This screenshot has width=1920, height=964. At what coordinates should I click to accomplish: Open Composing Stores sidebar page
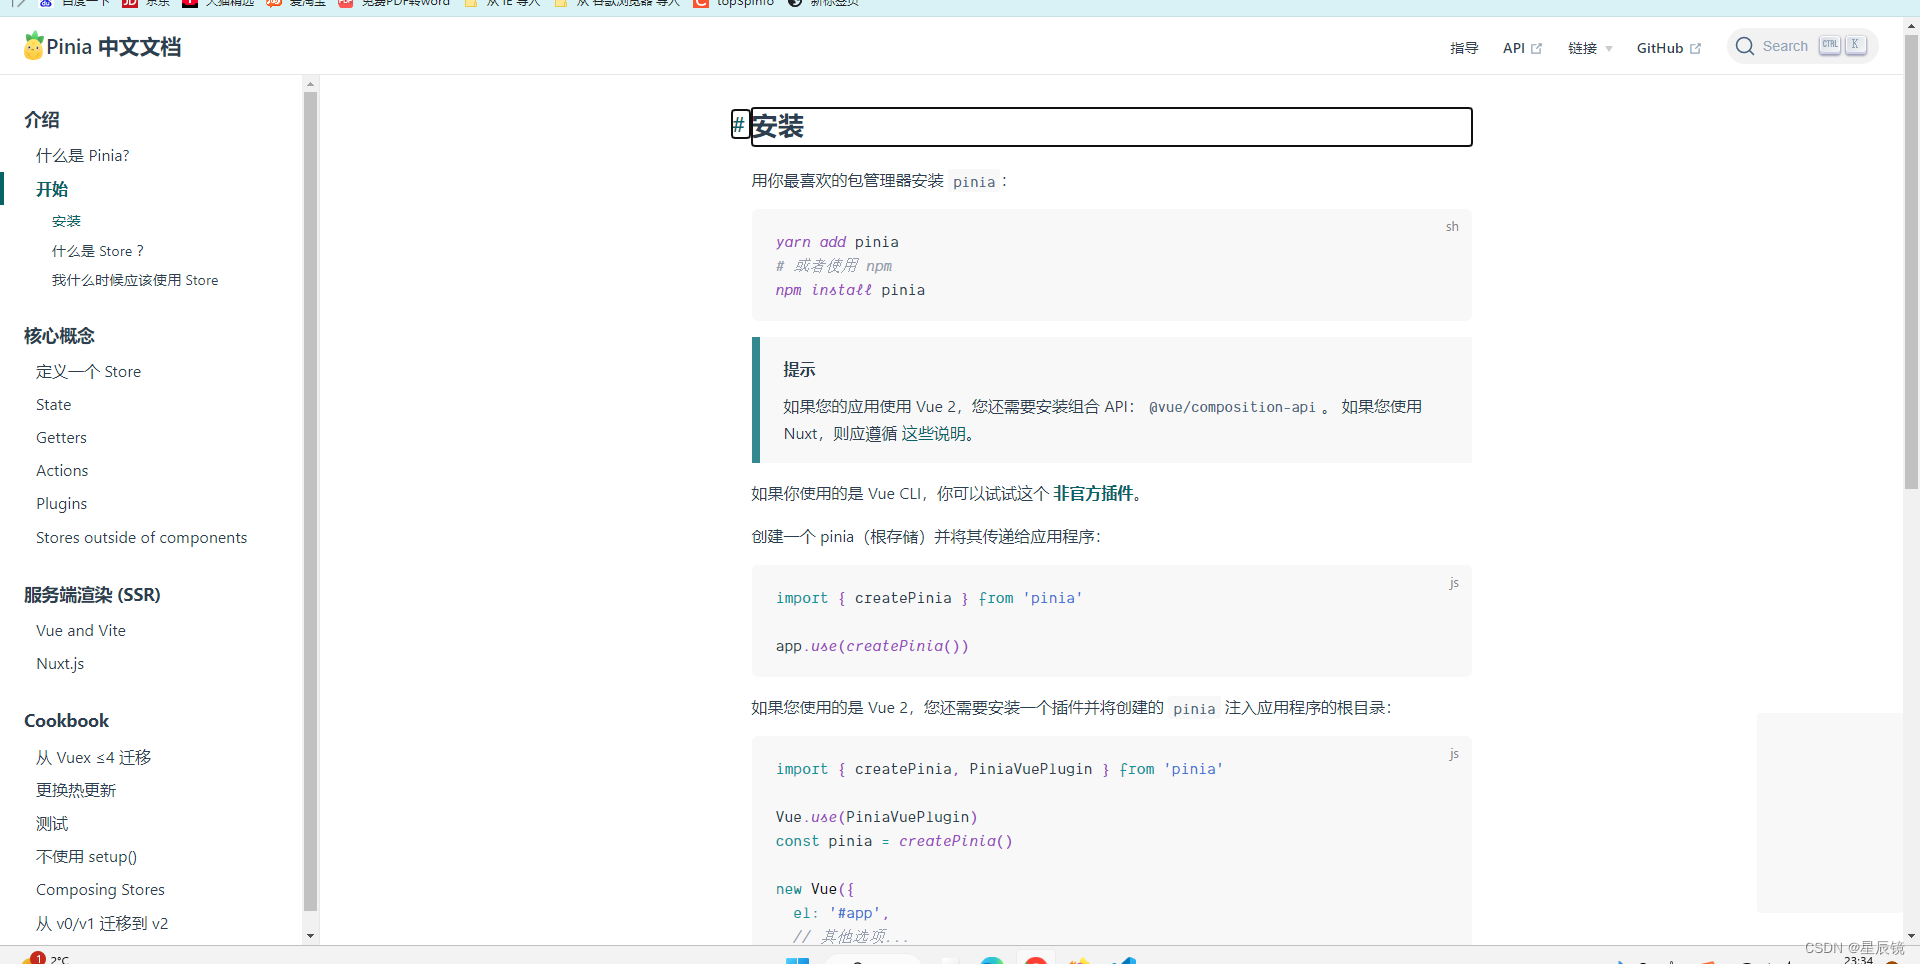[x=101, y=890]
